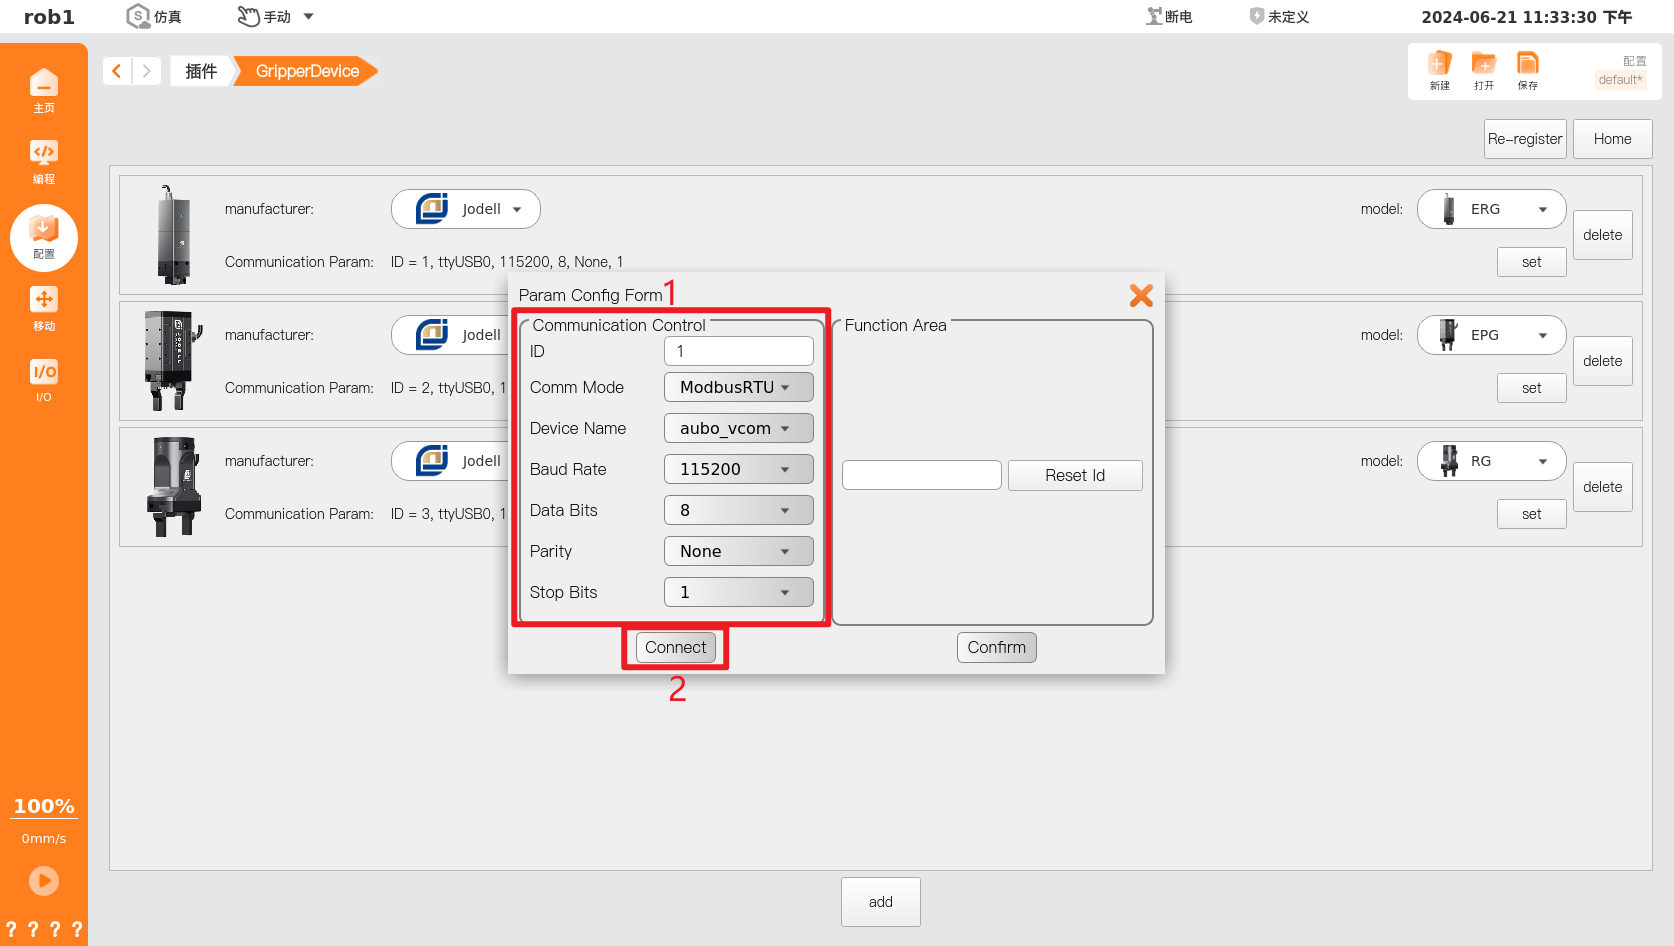Click the Connect button

[x=675, y=647]
